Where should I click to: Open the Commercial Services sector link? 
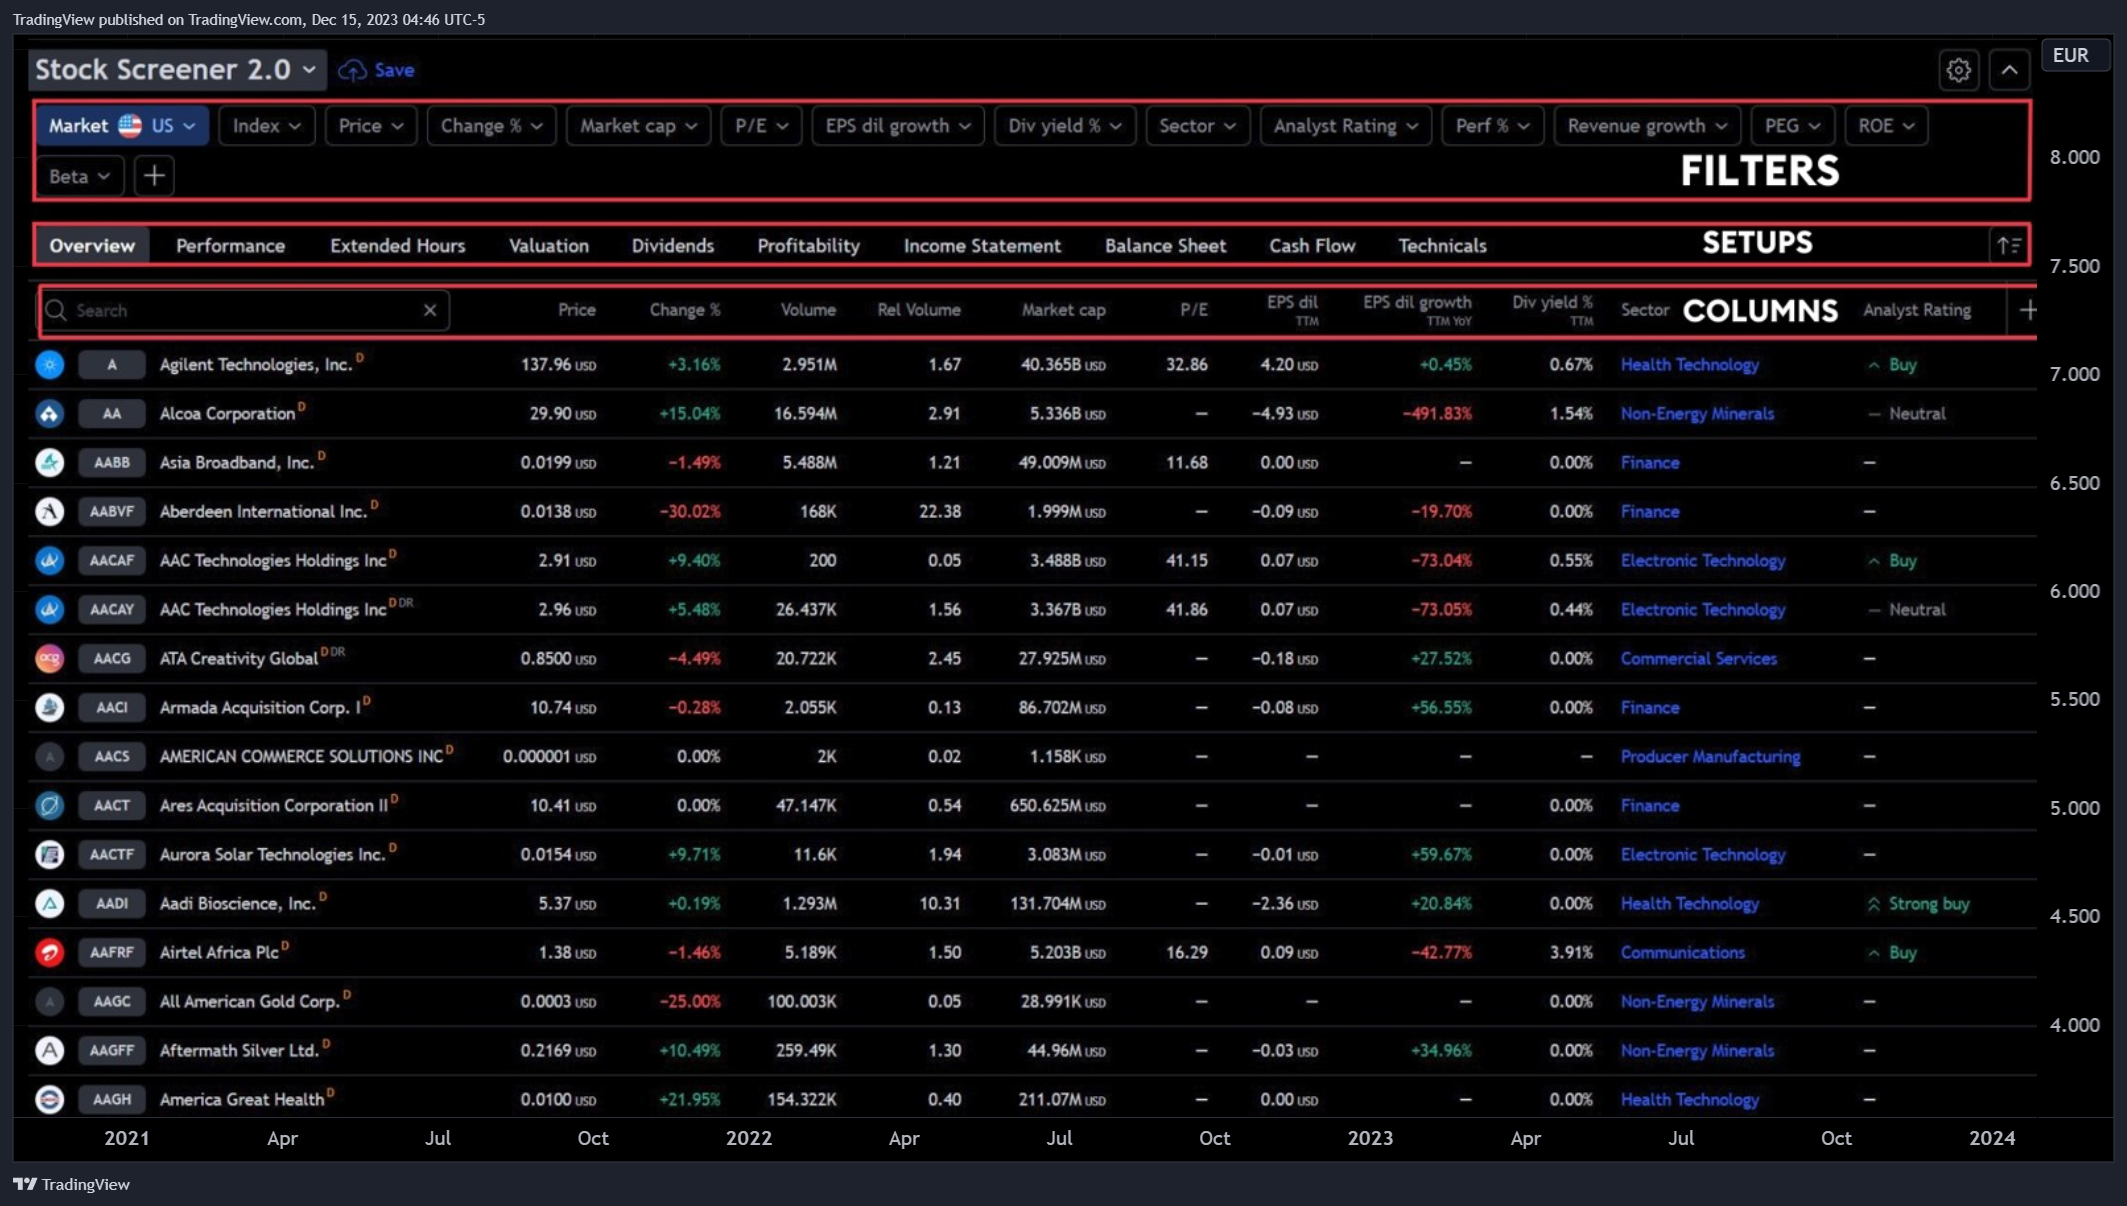(1698, 659)
